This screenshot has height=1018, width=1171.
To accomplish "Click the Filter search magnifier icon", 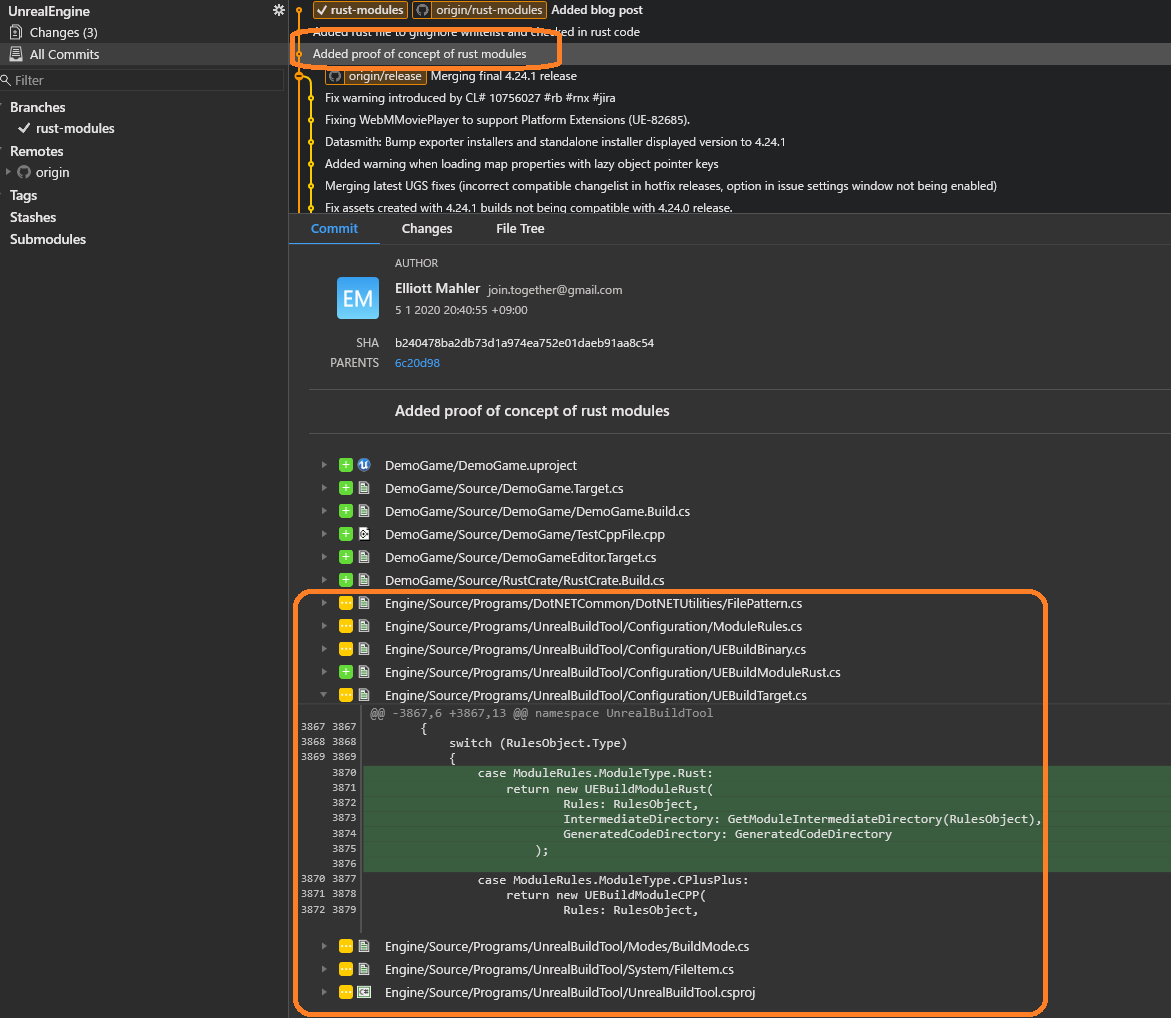I will pyautogui.click(x=6, y=80).
